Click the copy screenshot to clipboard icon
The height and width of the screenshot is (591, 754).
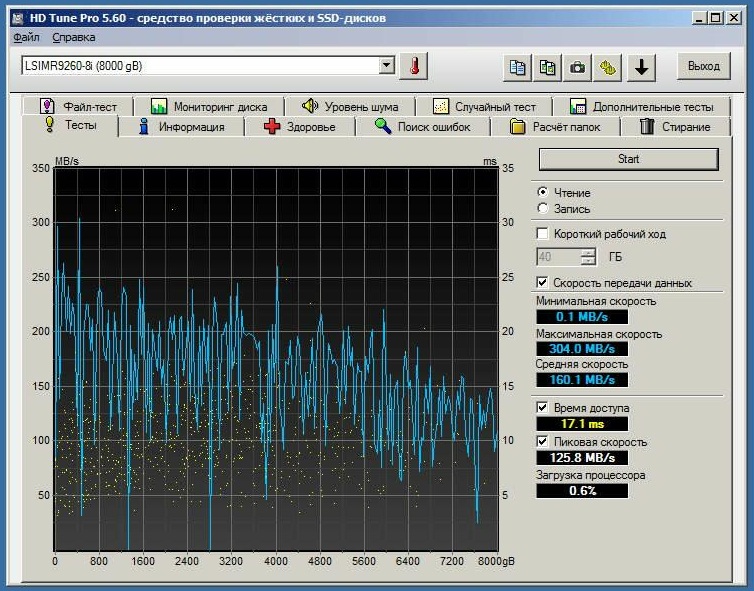(547, 67)
